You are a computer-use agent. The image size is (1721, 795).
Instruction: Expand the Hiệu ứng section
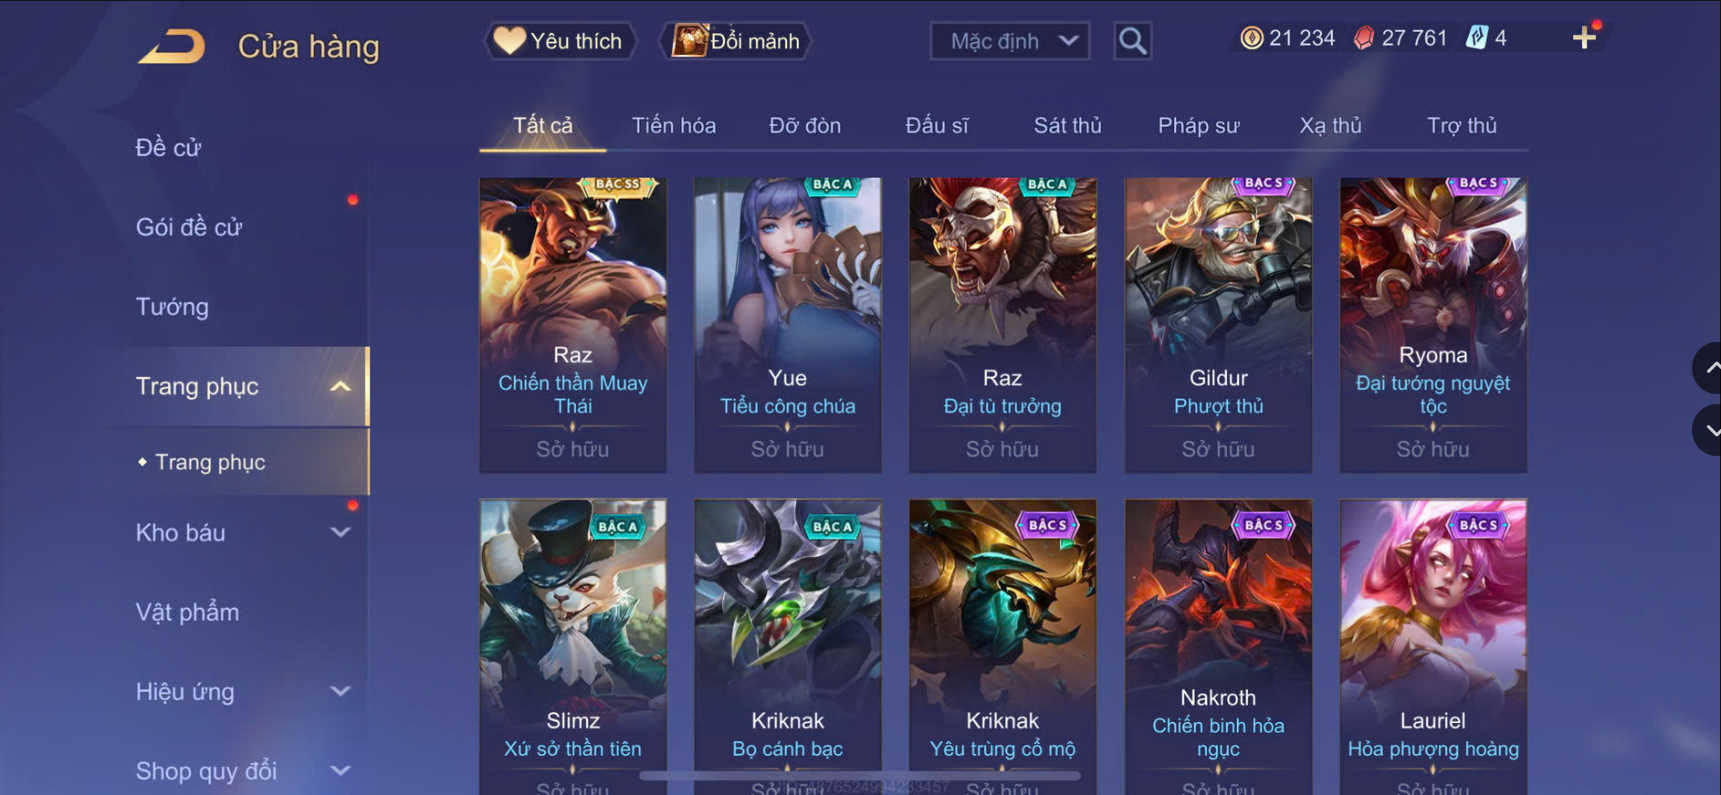point(340,692)
